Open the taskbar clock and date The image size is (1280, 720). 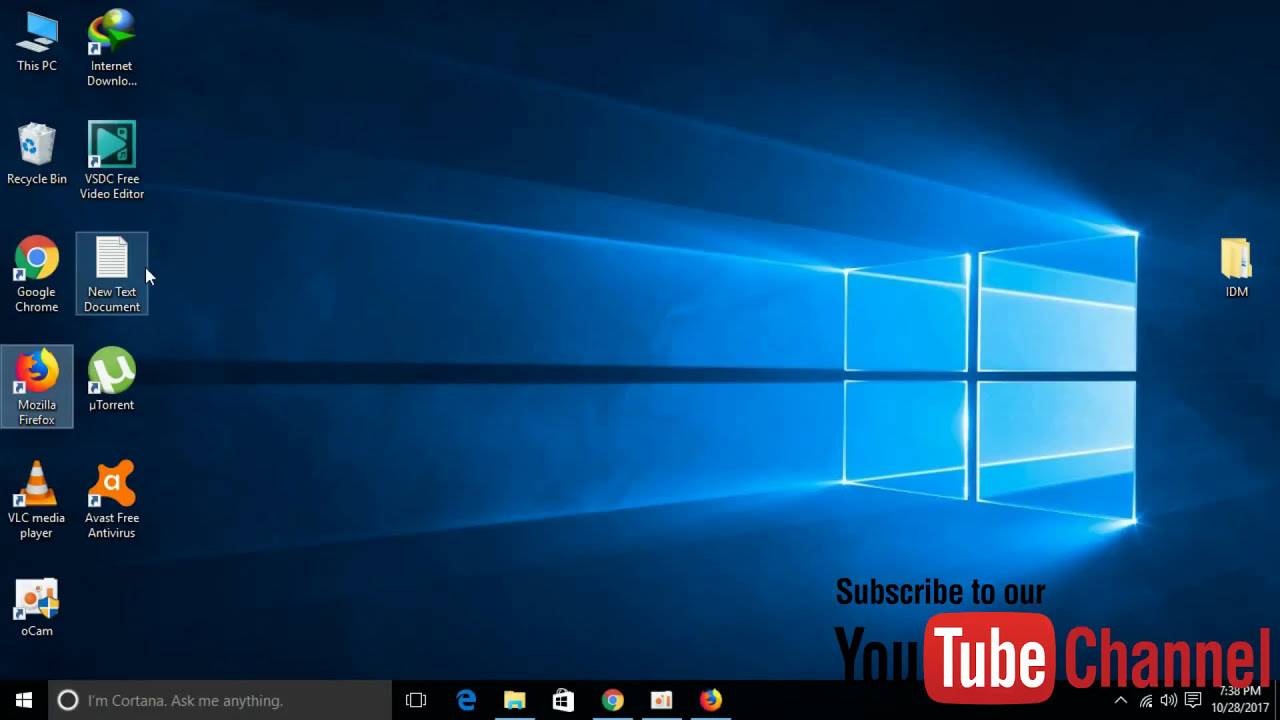coord(1240,700)
